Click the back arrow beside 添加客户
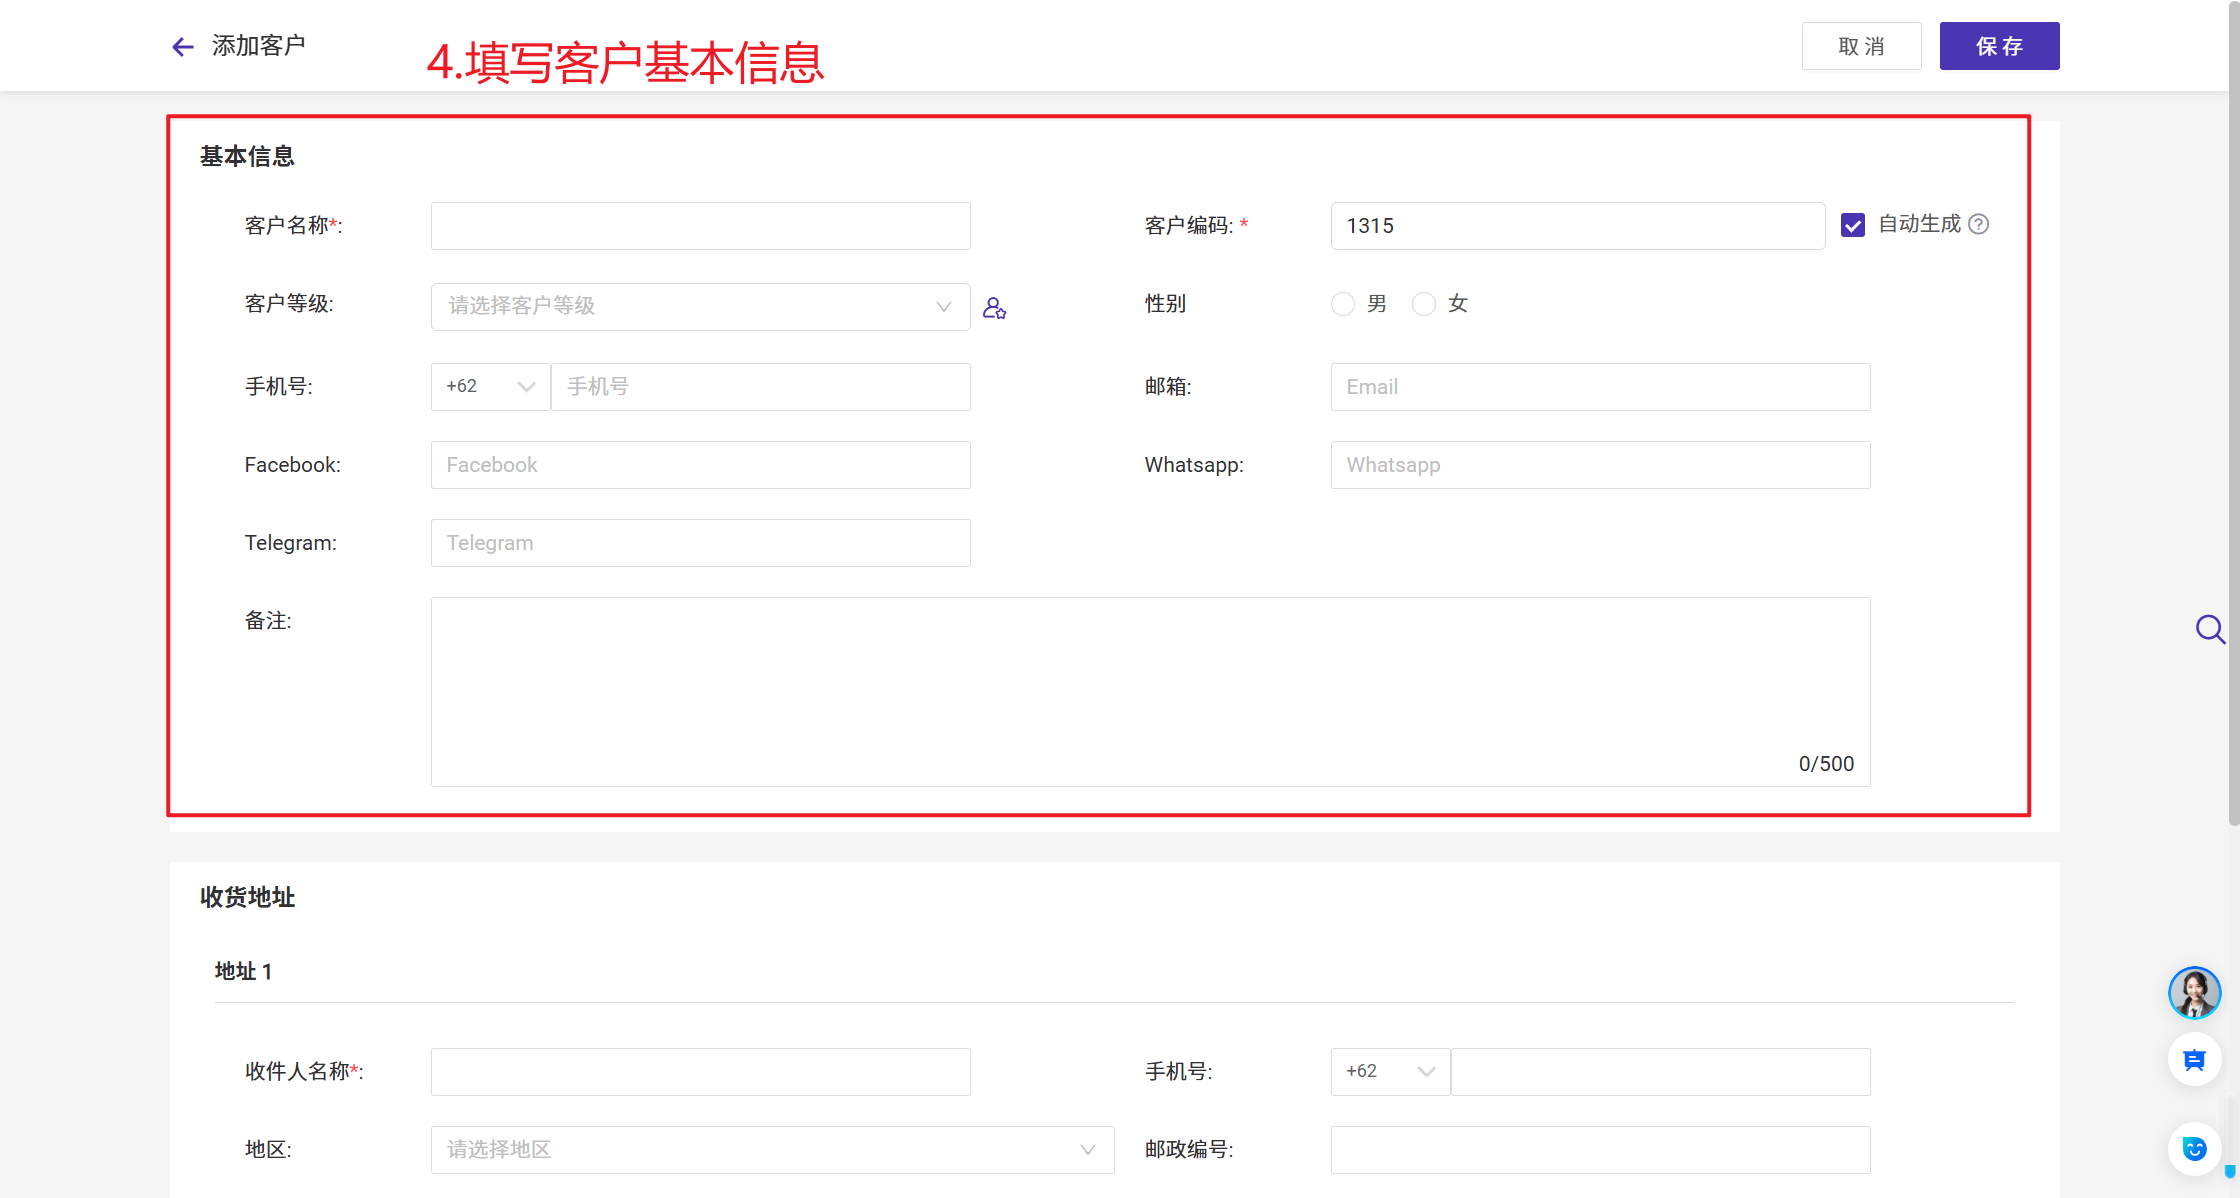Image resolution: width=2240 pixels, height=1198 pixels. pyautogui.click(x=182, y=47)
